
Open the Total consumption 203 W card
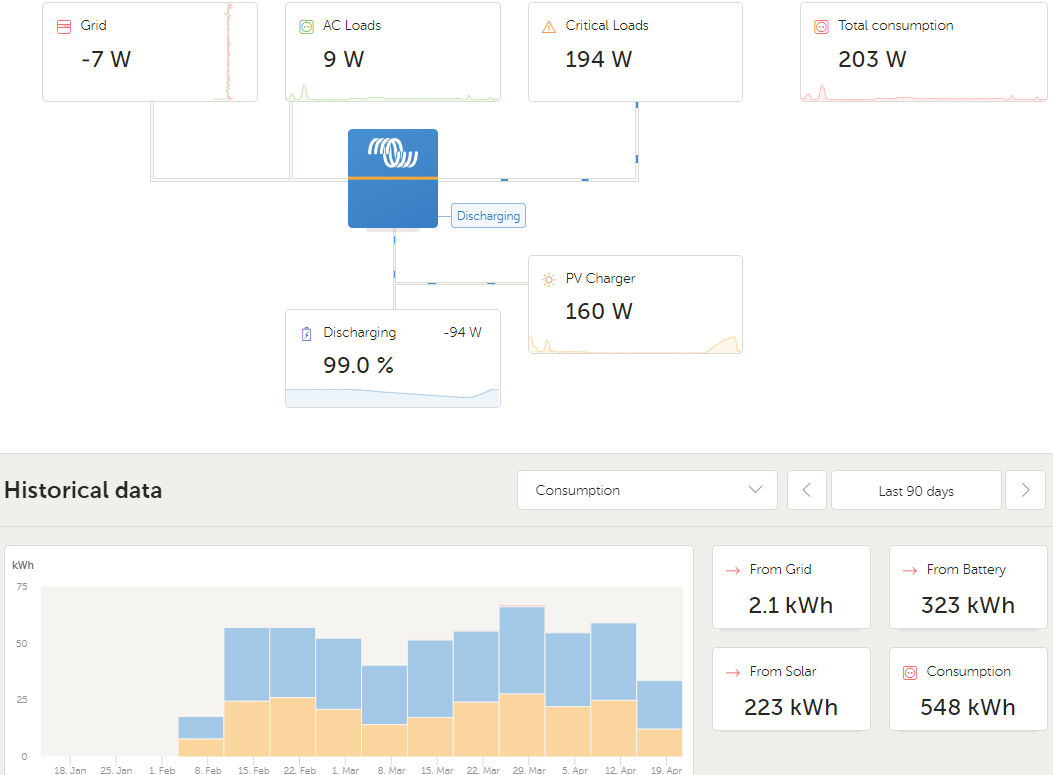[x=923, y=52]
